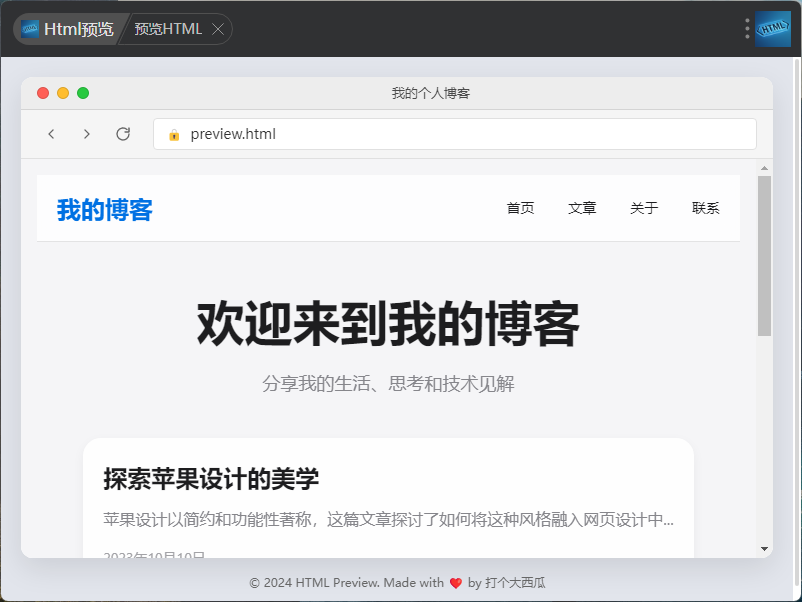
Task: Click the heart icon in the footer
Action: pyautogui.click(x=456, y=583)
